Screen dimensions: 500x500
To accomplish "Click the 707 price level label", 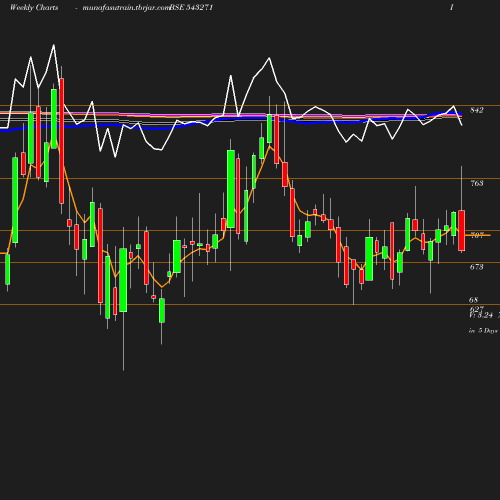I will [x=477, y=235].
